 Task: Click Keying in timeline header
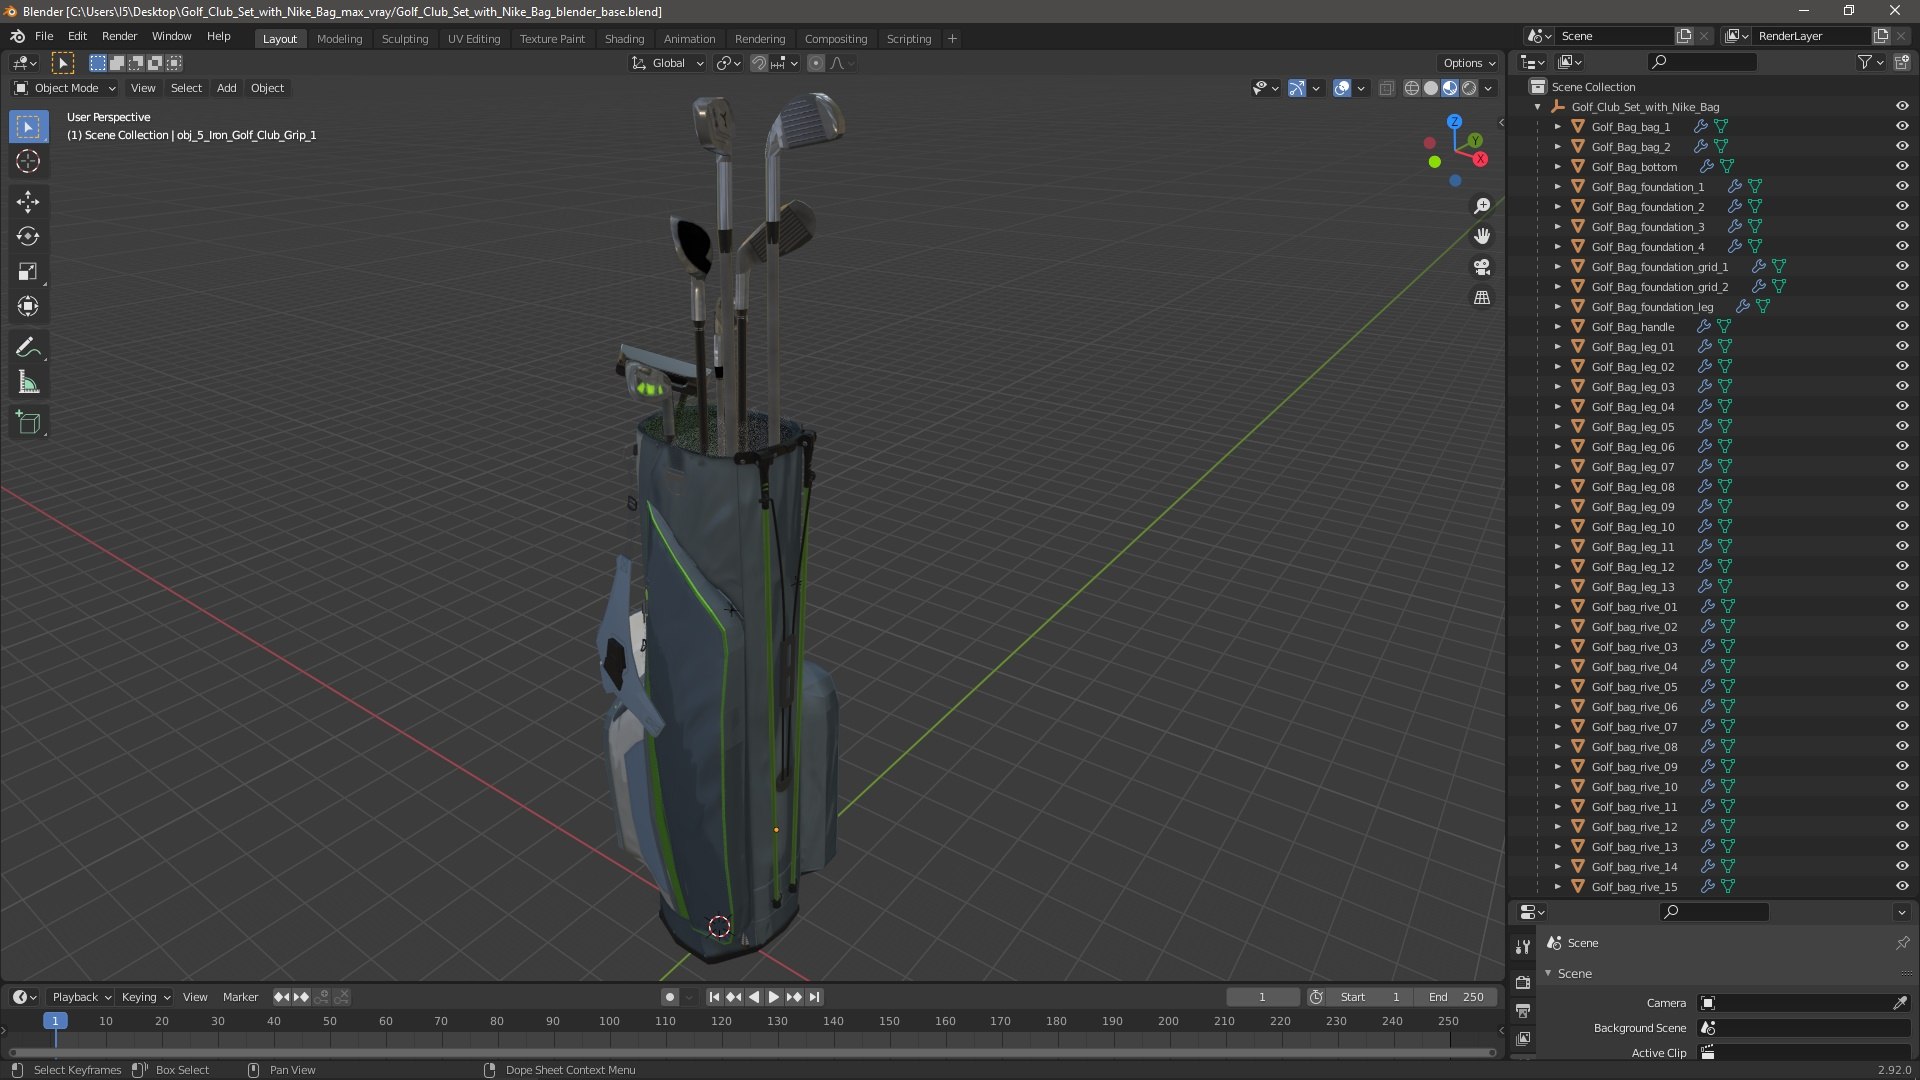coord(145,998)
